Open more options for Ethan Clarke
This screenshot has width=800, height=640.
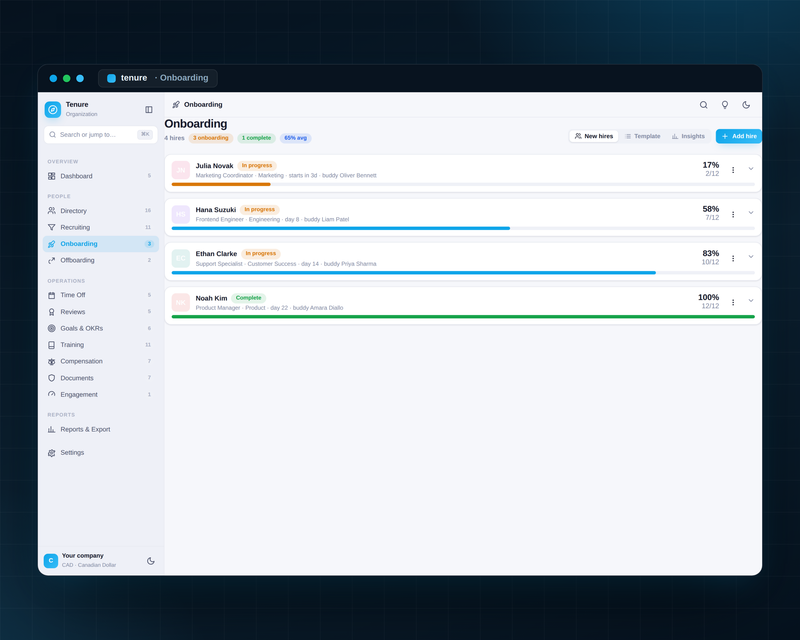733,259
